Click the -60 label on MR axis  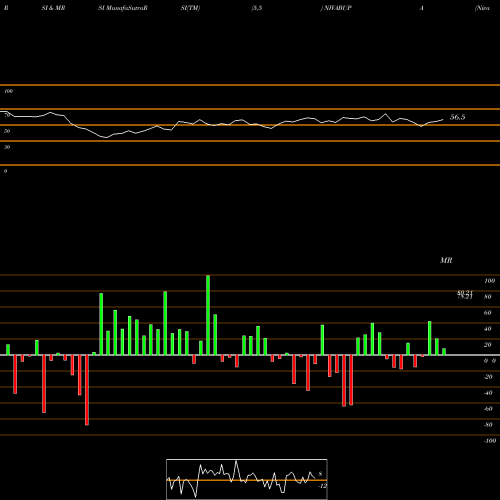[x=488, y=409]
